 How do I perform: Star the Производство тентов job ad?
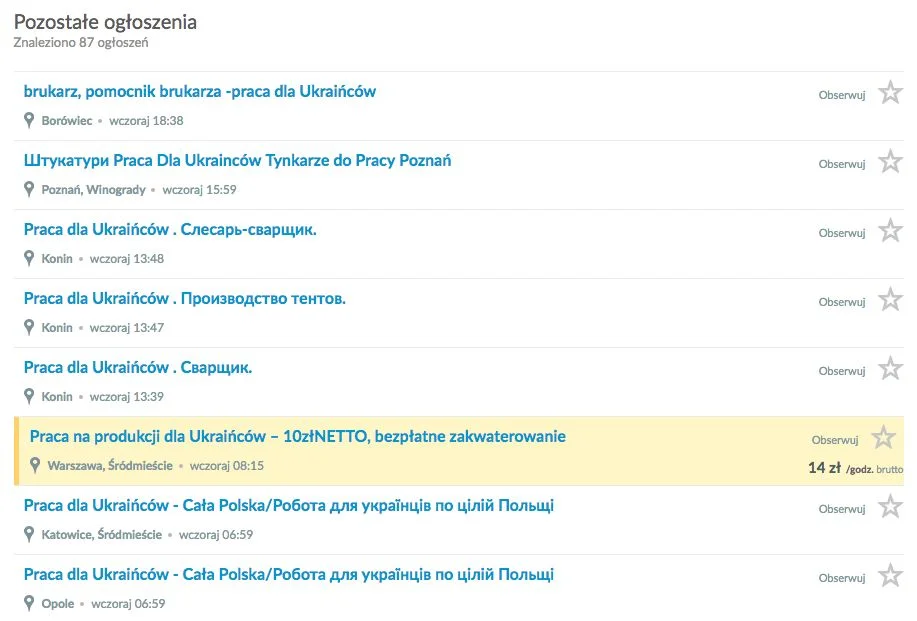click(x=890, y=300)
